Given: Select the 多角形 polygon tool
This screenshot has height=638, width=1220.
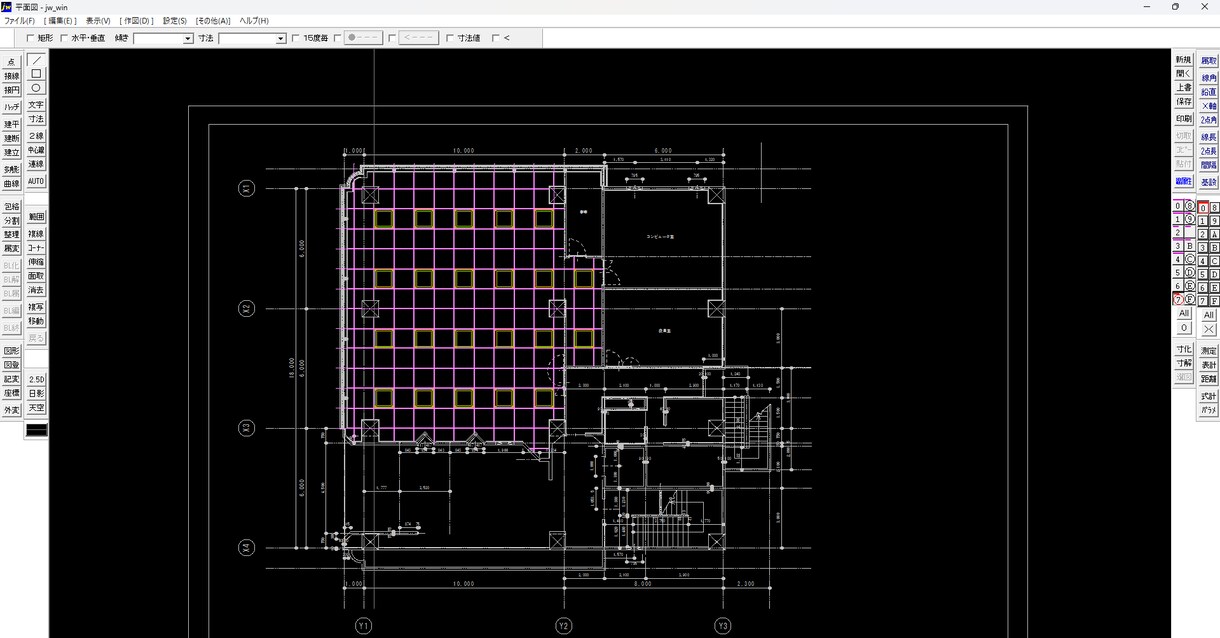Looking at the screenshot, I should [x=12, y=169].
